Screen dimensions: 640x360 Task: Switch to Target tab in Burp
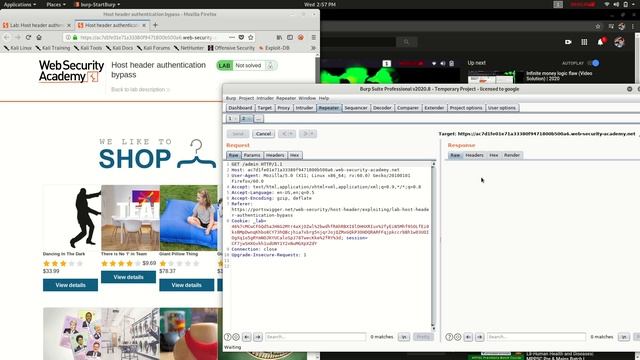click(264, 108)
